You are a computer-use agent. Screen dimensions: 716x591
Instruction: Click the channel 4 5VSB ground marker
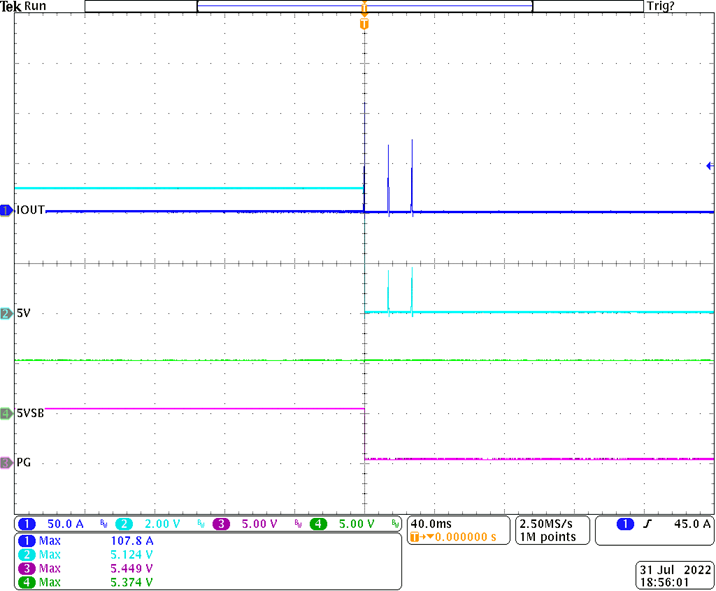point(7,414)
